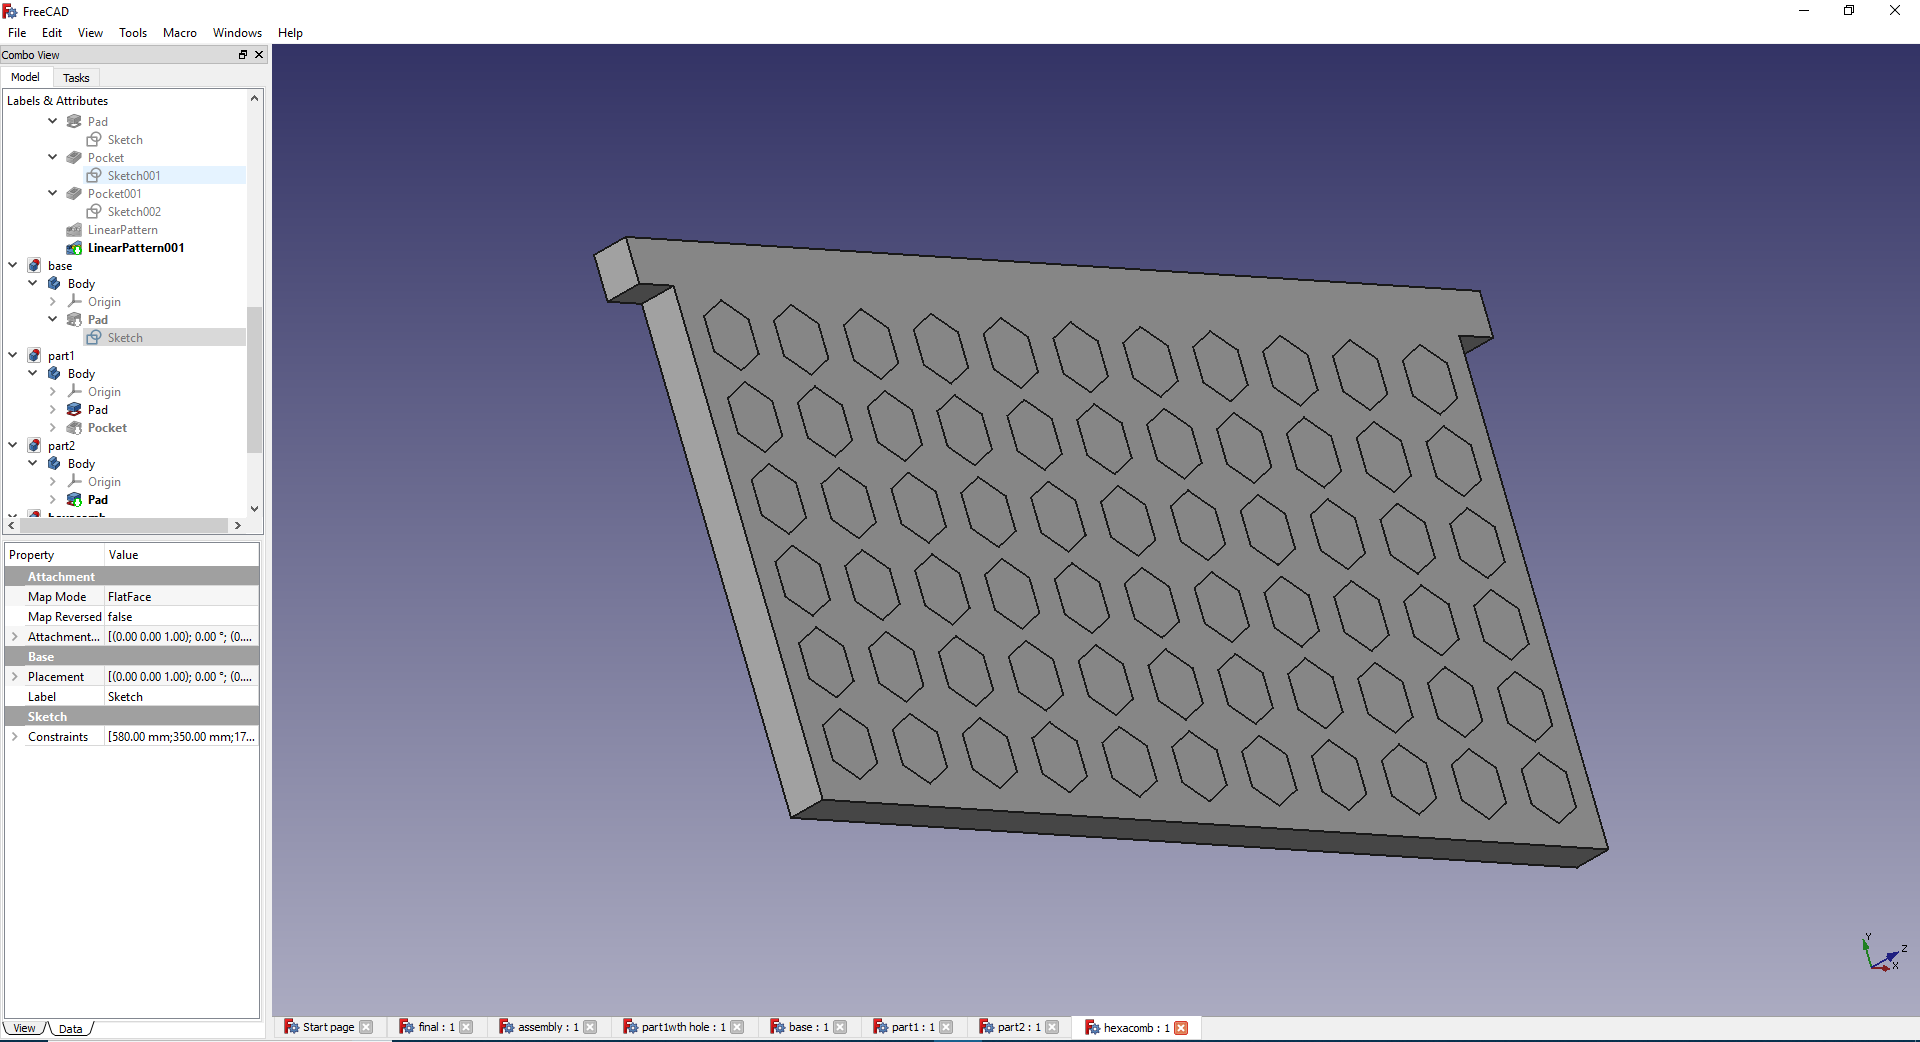
Task: Click the Body icon under part2
Action: coord(54,463)
